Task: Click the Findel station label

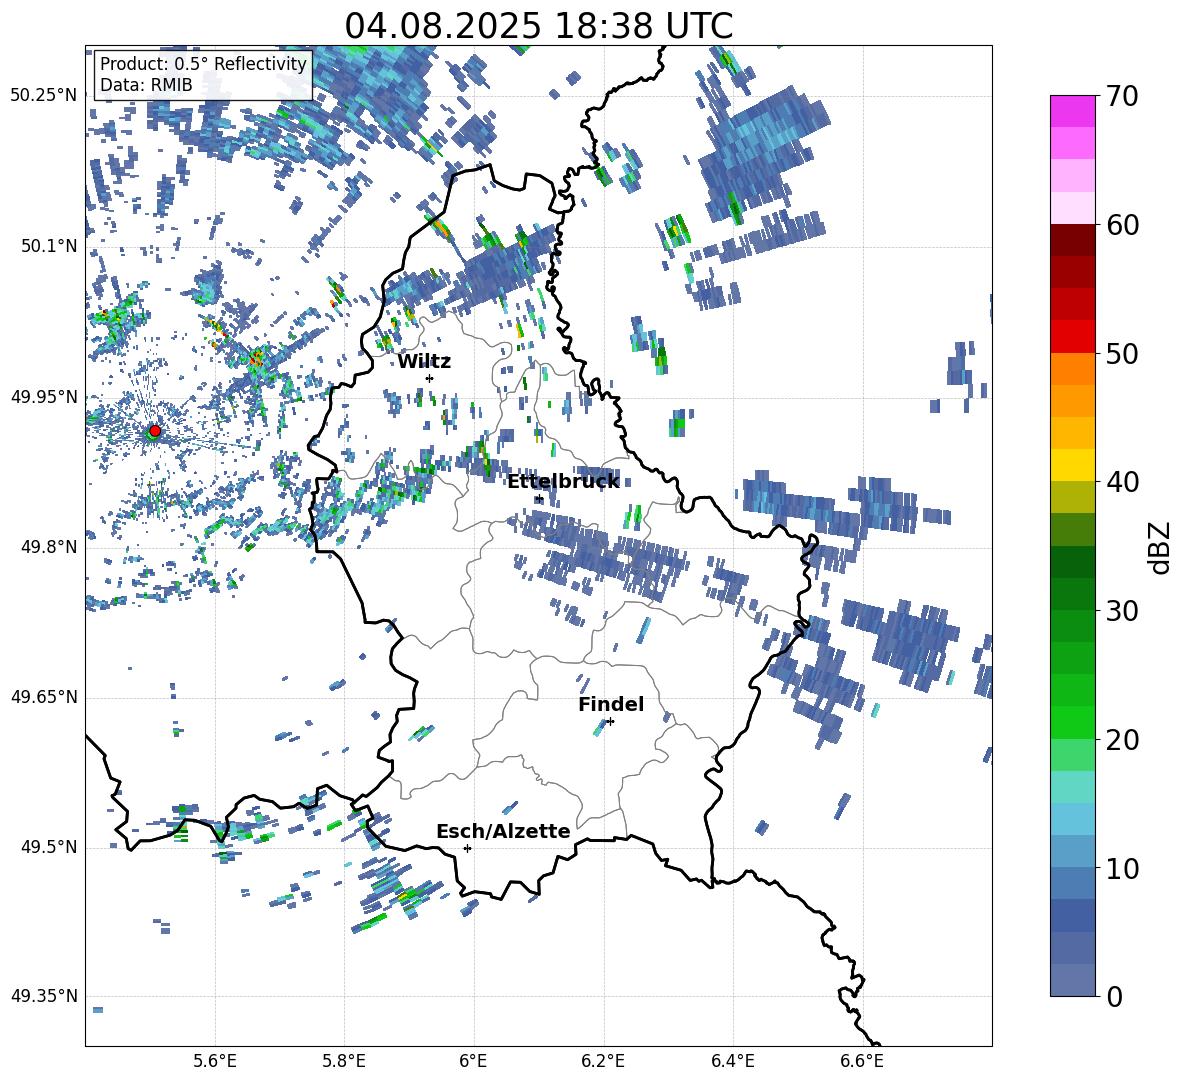Action: tap(611, 704)
